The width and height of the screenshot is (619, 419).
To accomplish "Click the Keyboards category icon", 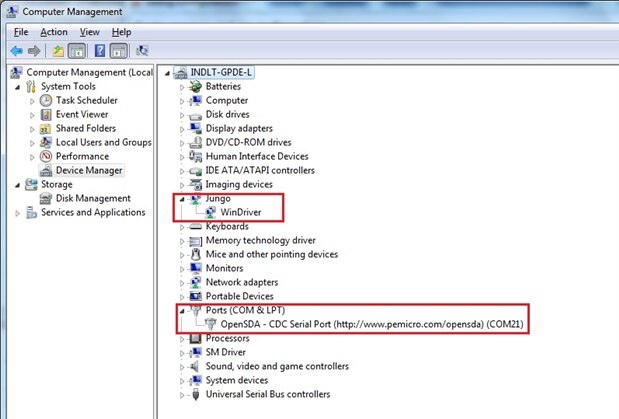I will tap(195, 227).
